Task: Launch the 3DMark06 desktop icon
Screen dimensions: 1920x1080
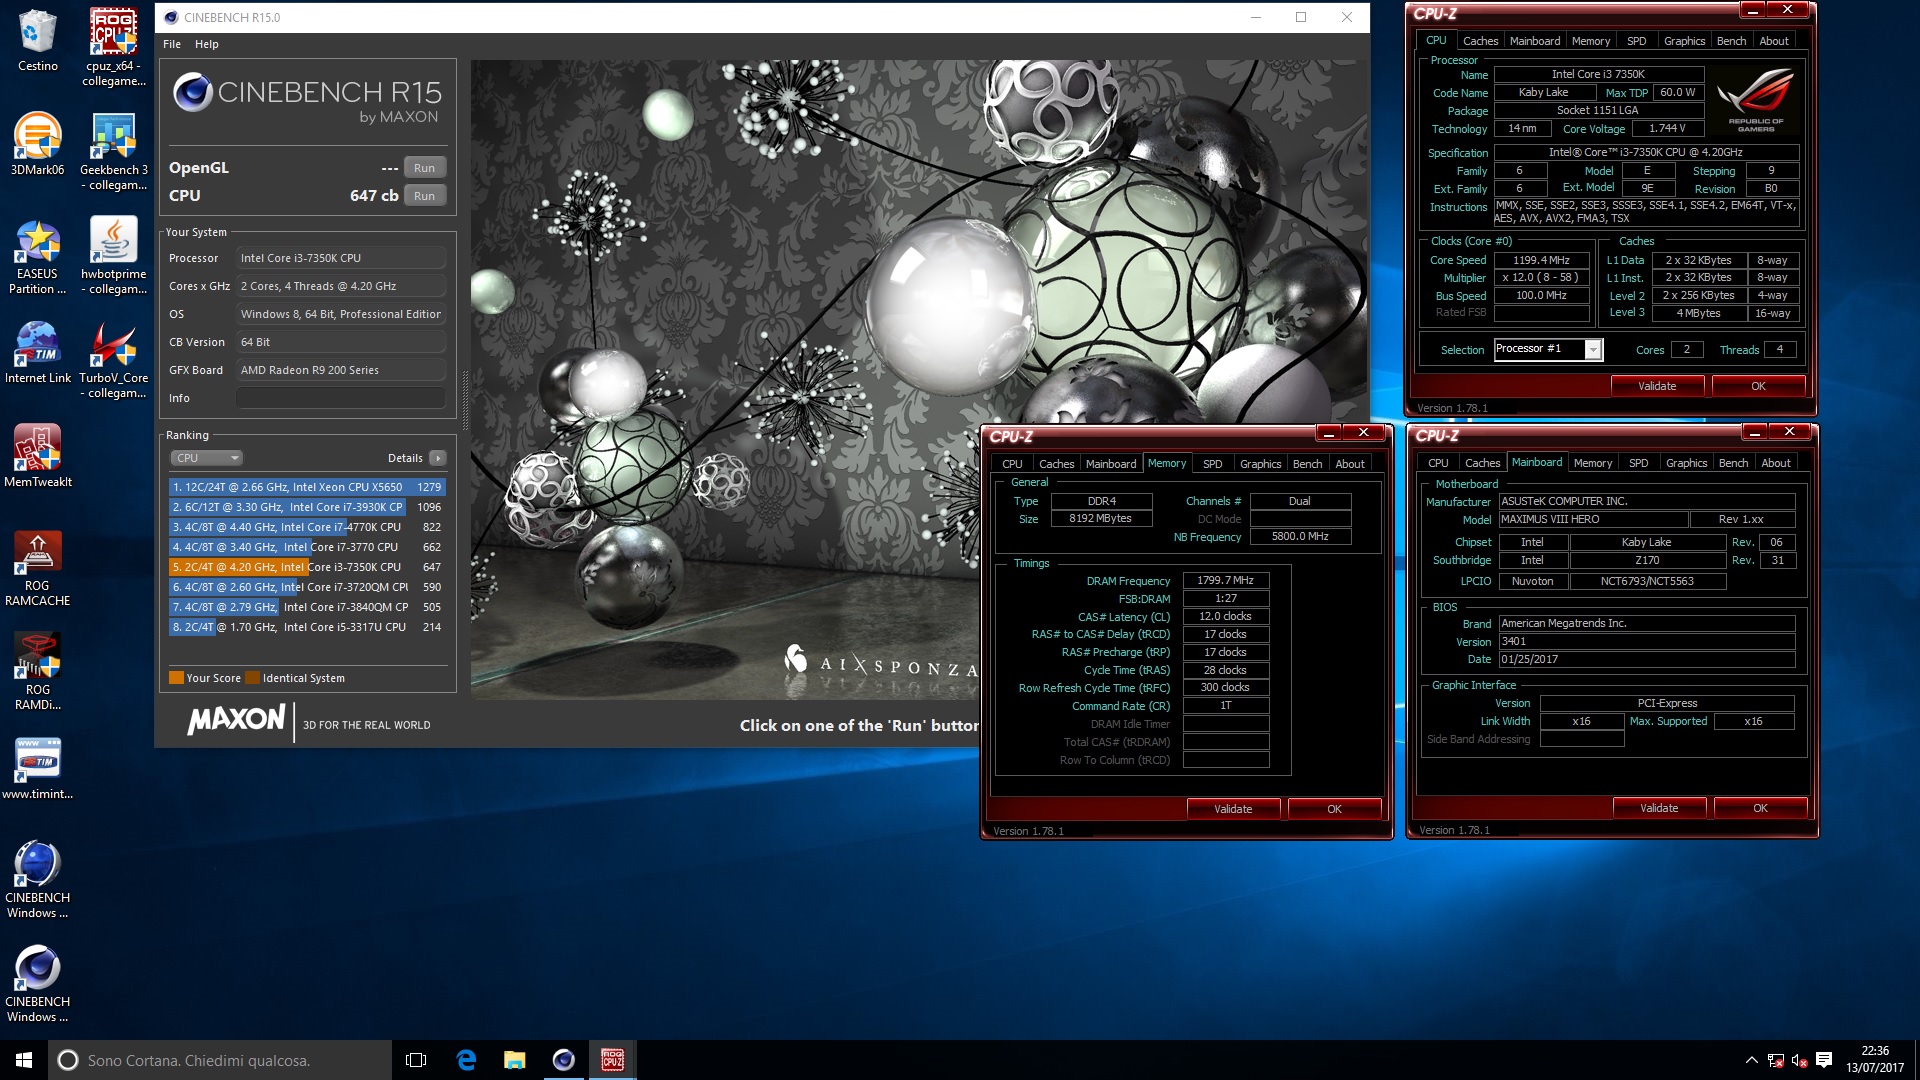Action: pyautogui.click(x=37, y=144)
